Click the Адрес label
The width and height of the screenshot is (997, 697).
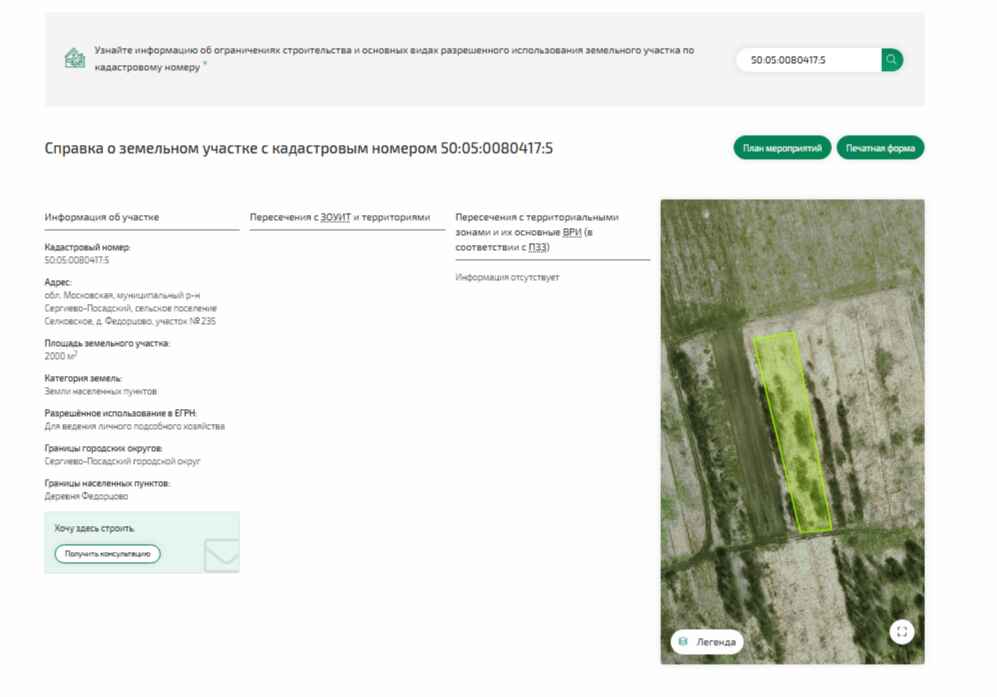pos(58,282)
